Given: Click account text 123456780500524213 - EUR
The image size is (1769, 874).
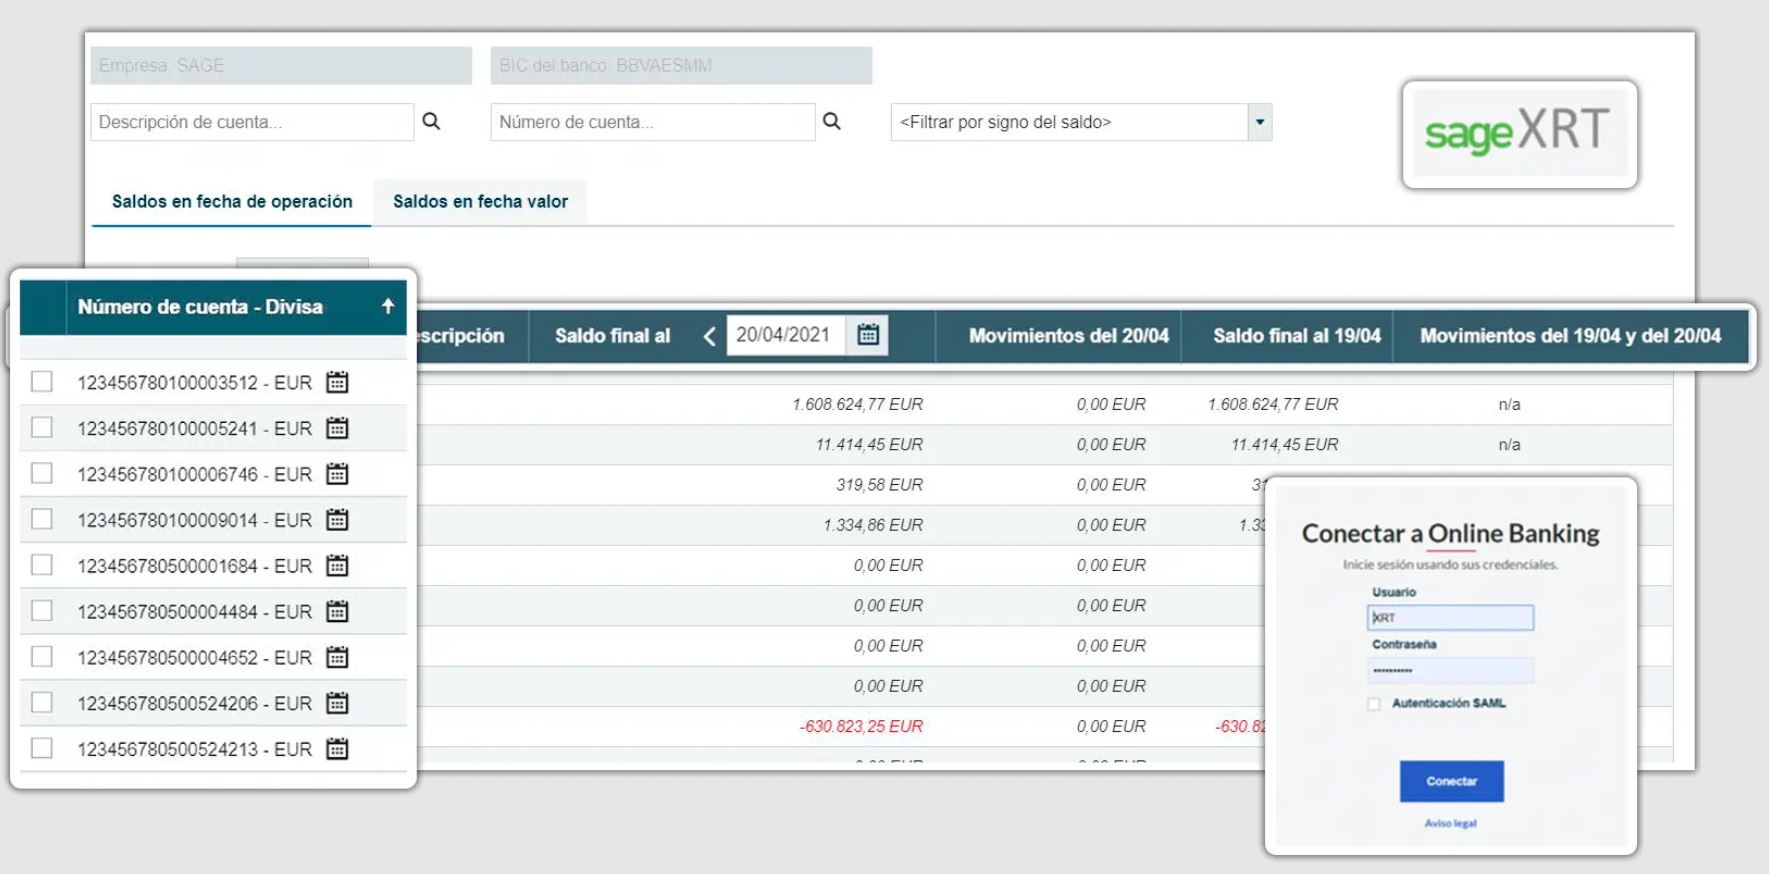Looking at the screenshot, I should (x=195, y=749).
